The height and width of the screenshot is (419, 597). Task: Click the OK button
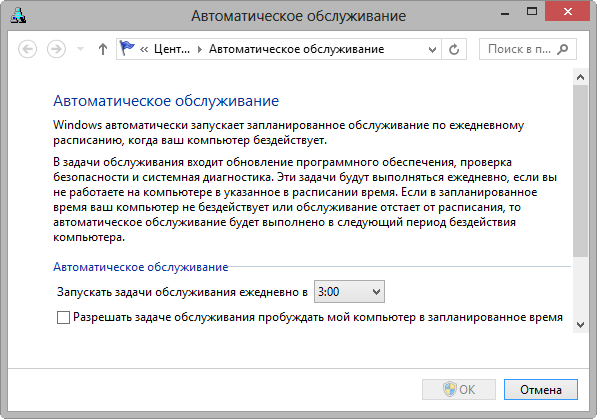[x=459, y=389]
